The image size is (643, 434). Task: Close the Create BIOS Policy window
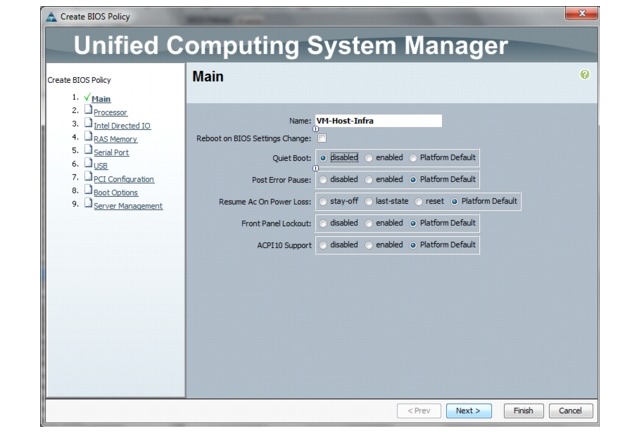(x=581, y=13)
